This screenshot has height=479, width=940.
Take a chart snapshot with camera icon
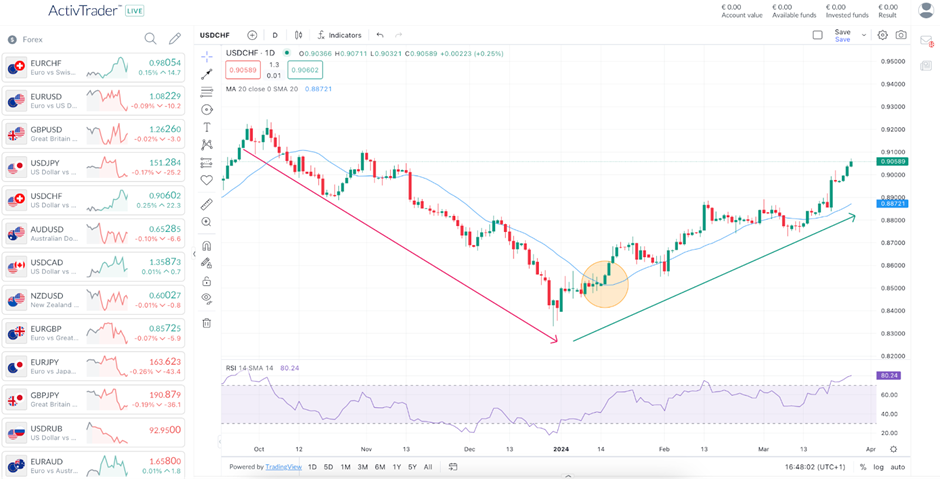point(901,35)
